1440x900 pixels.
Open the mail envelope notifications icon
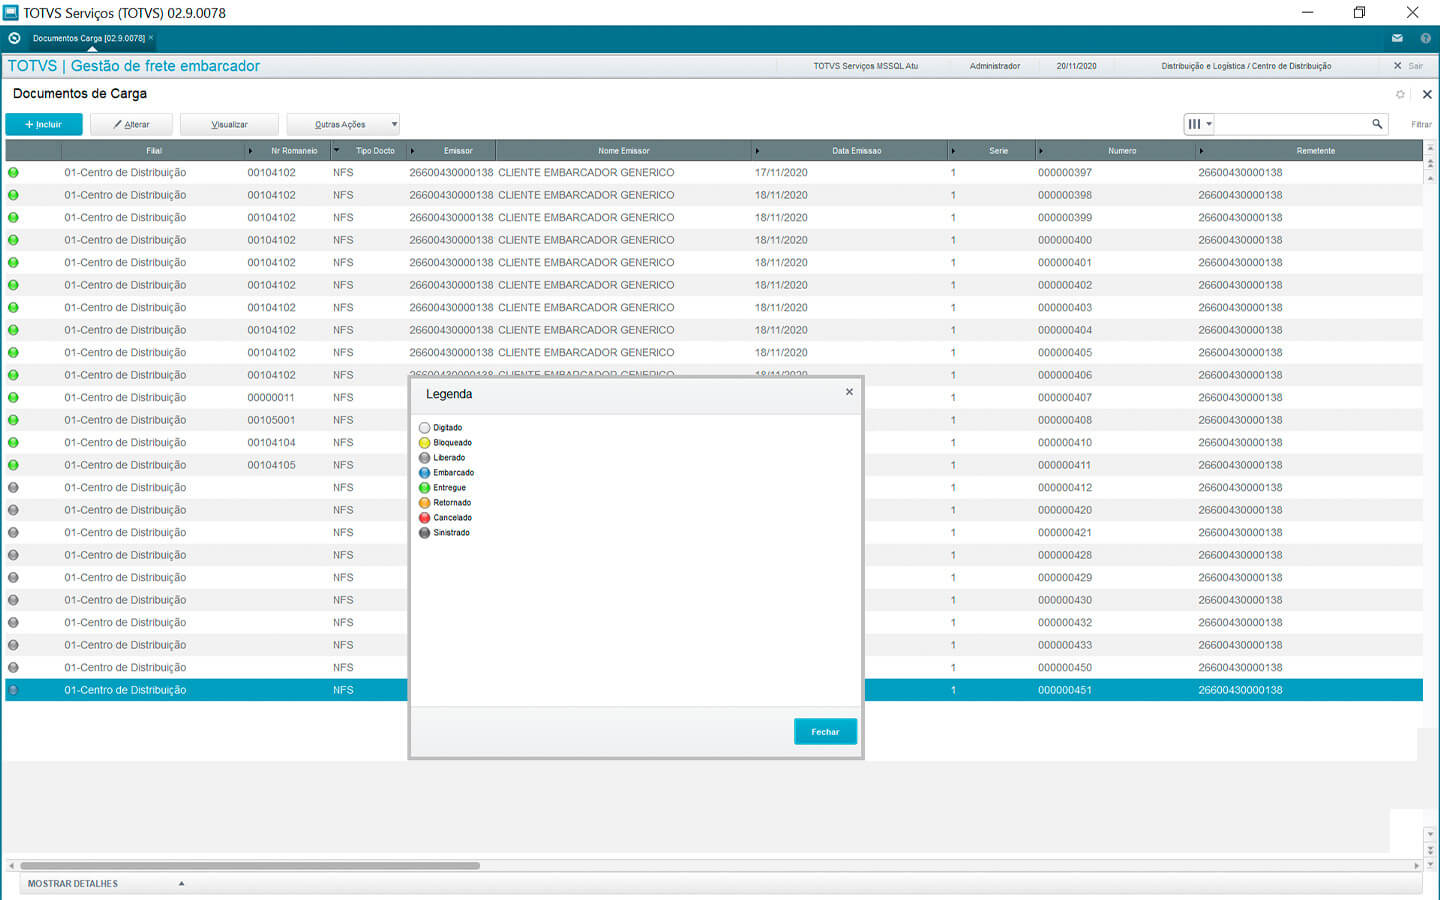pyautogui.click(x=1397, y=38)
